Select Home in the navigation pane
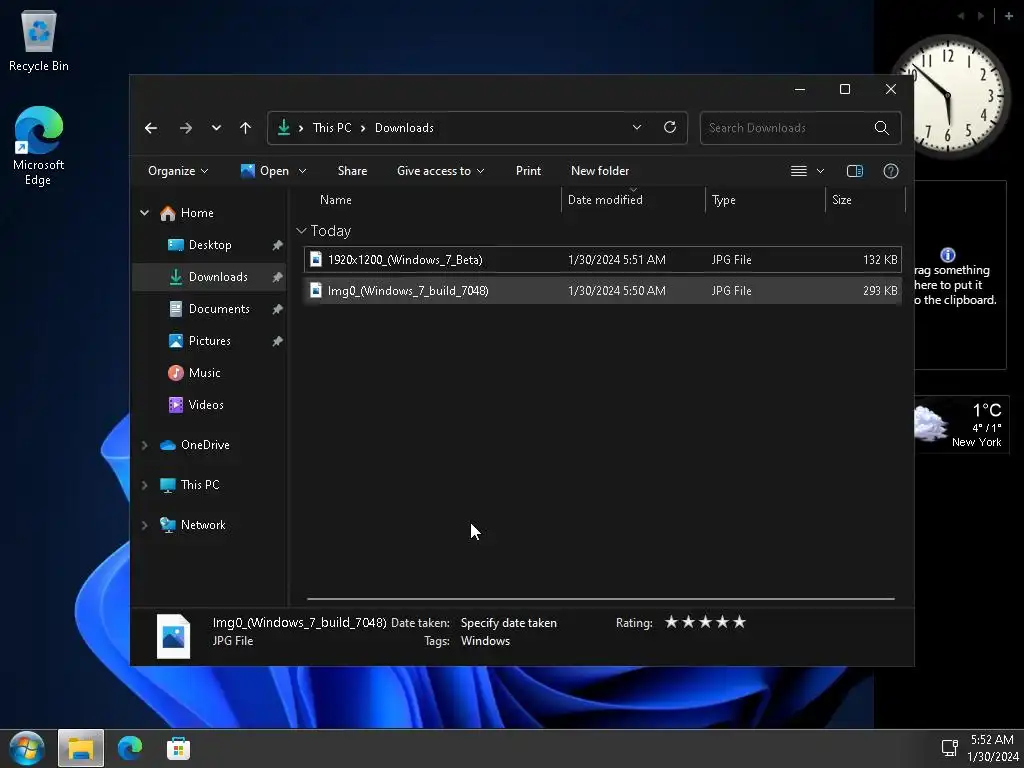Image resolution: width=1024 pixels, height=768 pixels. click(187, 213)
